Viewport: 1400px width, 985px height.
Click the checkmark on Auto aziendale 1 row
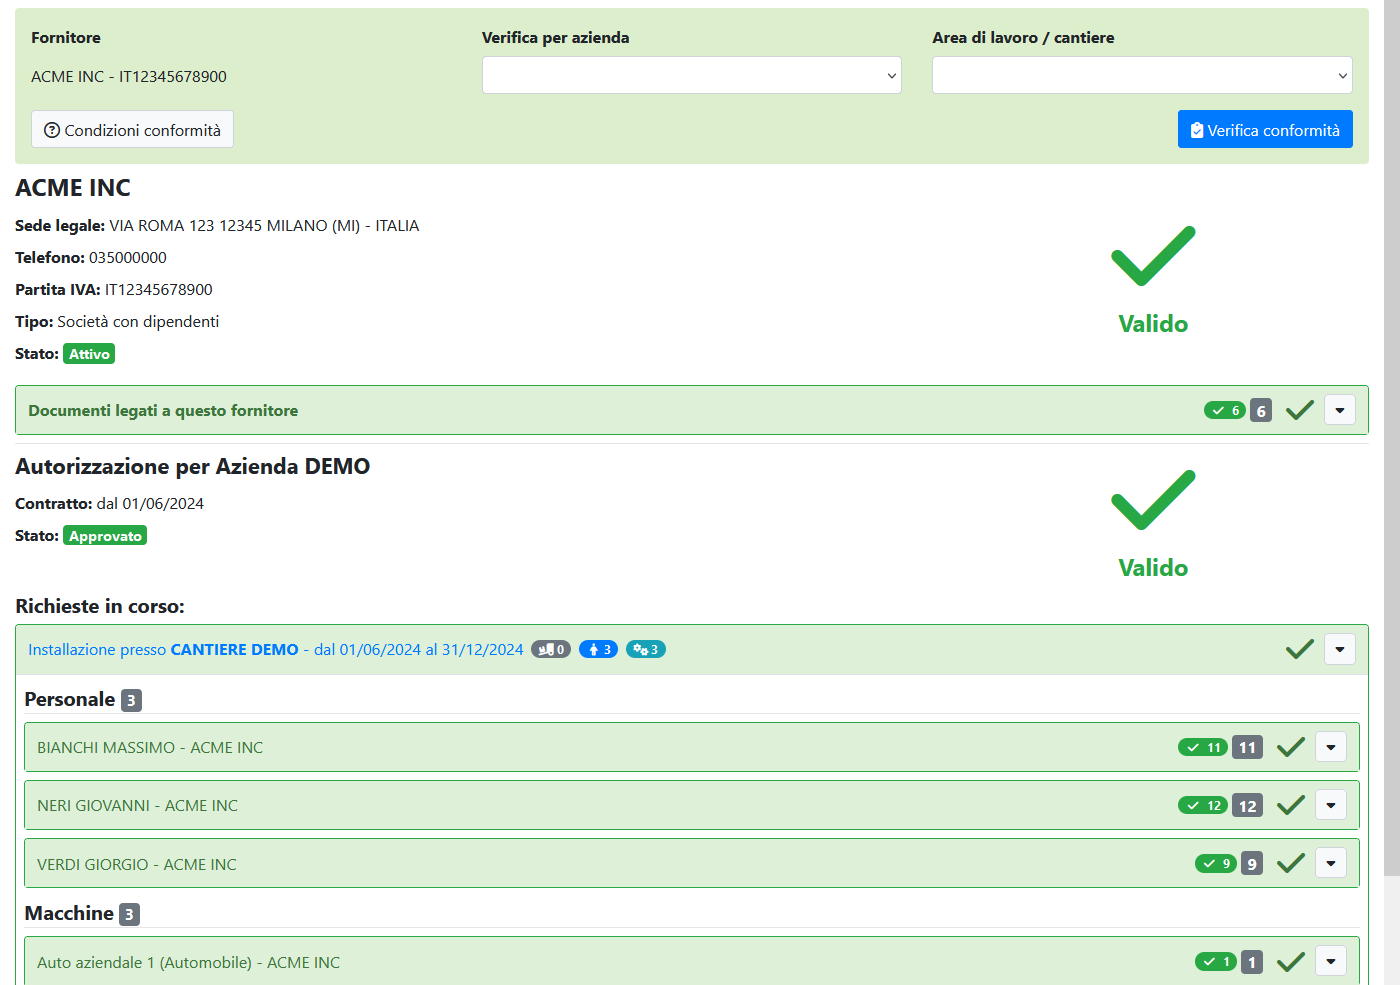pyautogui.click(x=1291, y=962)
